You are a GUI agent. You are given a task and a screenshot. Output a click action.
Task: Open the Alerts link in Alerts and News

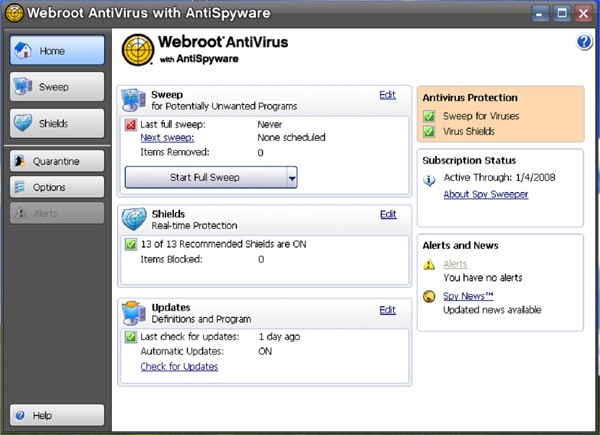pos(455,264)
